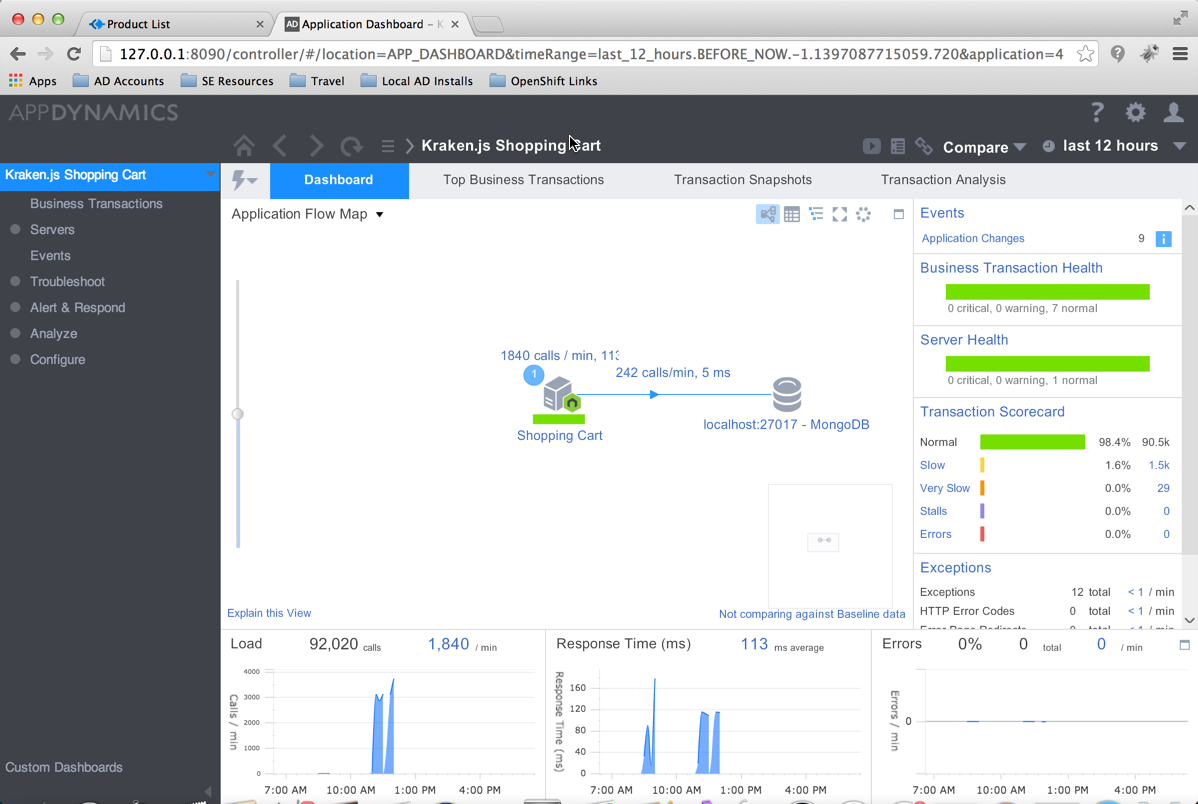
Task: Maximize the Errors chart panel
Action: pos(1184,645)
